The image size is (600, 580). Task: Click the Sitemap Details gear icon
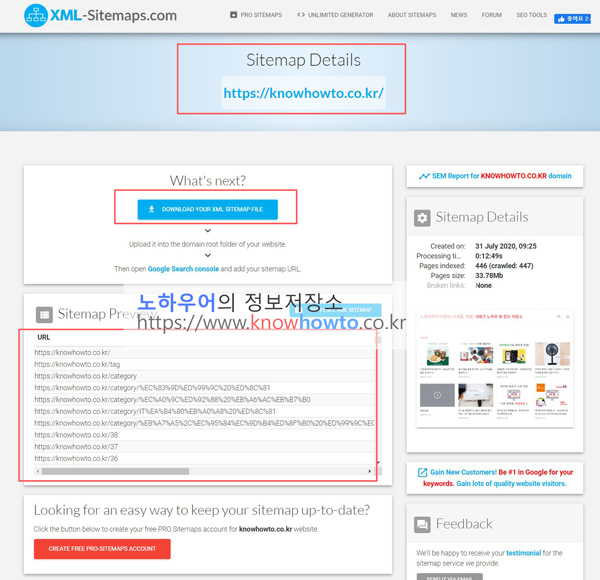[x=422, y=218]
